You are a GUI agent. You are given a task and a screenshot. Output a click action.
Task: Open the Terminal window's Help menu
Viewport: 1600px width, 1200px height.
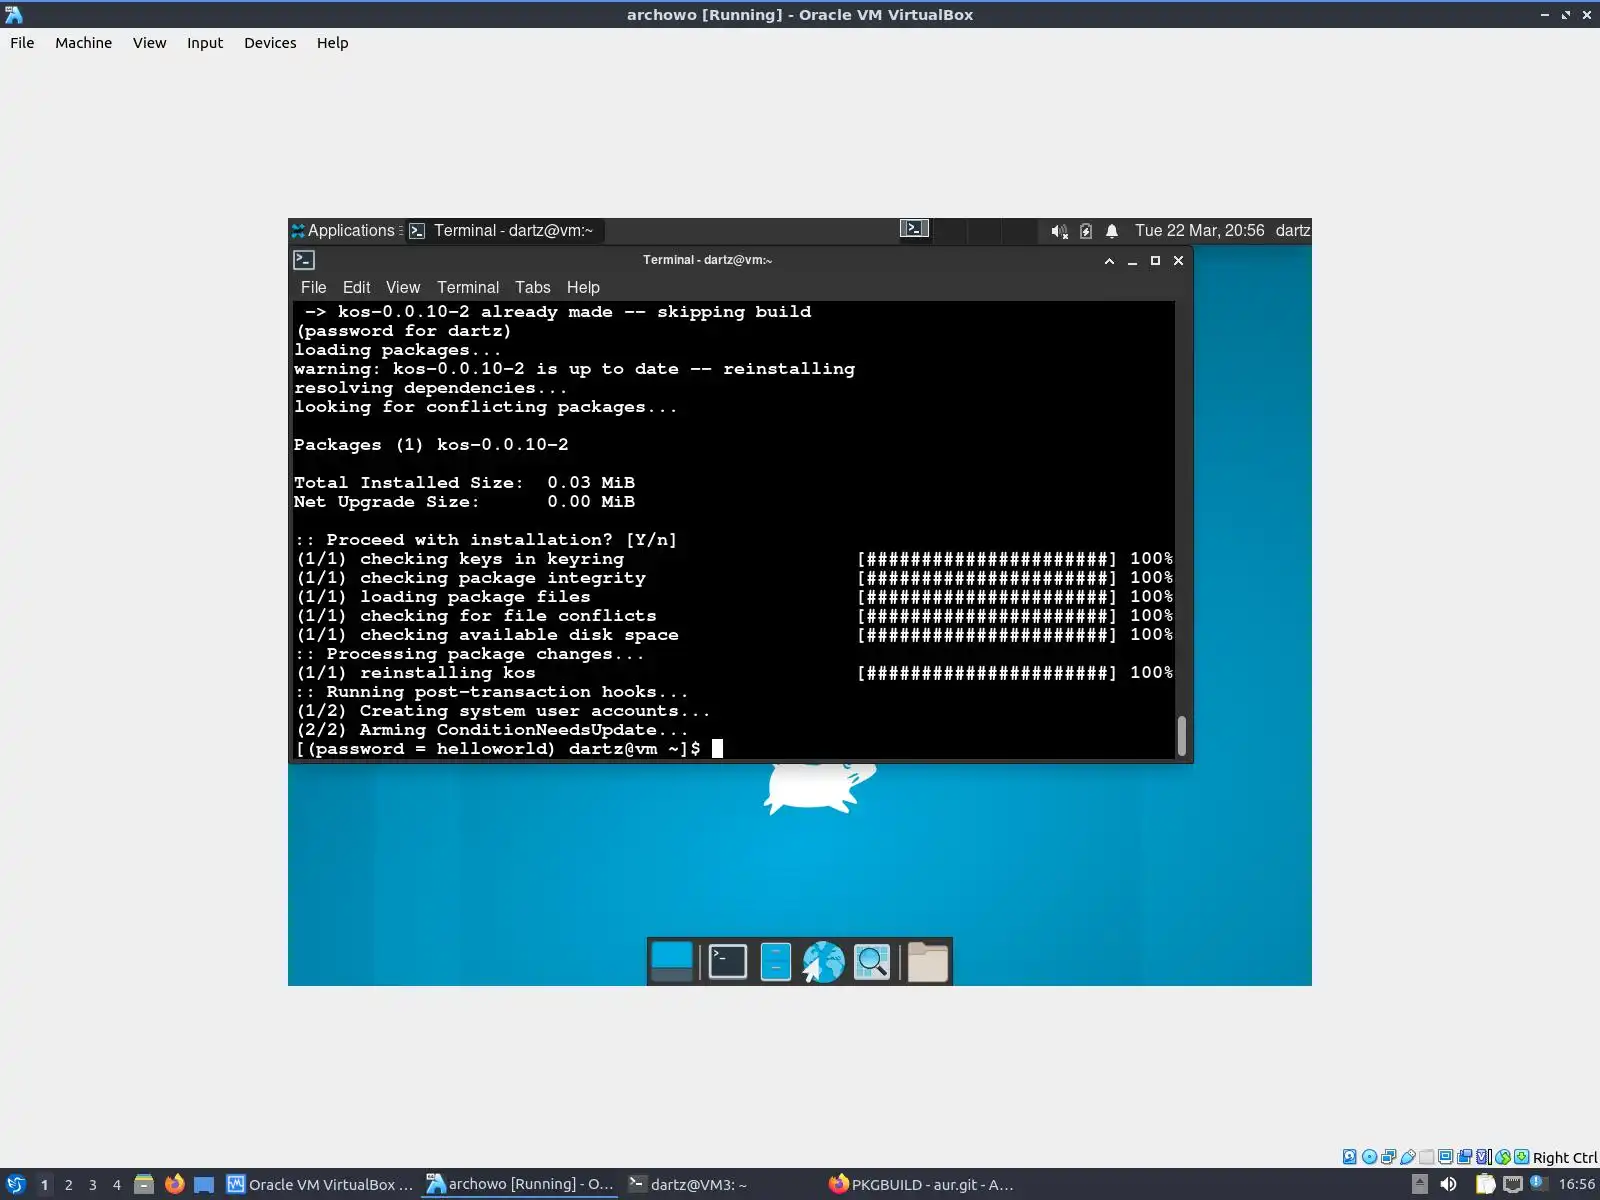(x=583, y=288)
